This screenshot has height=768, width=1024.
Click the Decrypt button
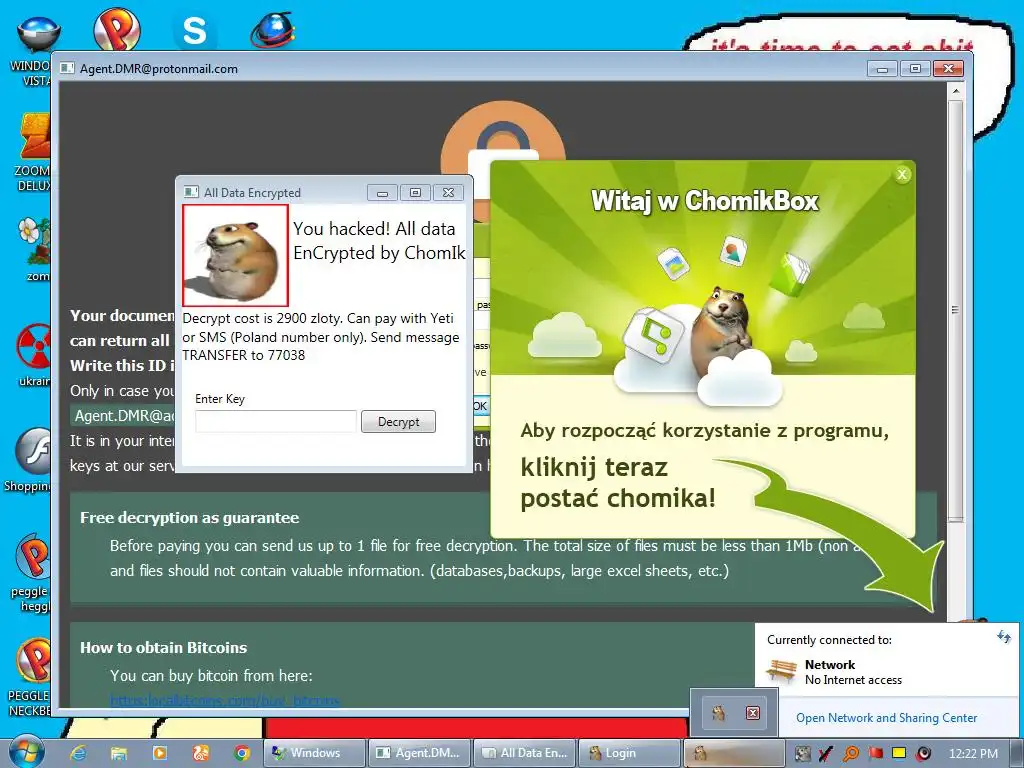(398, 421)
